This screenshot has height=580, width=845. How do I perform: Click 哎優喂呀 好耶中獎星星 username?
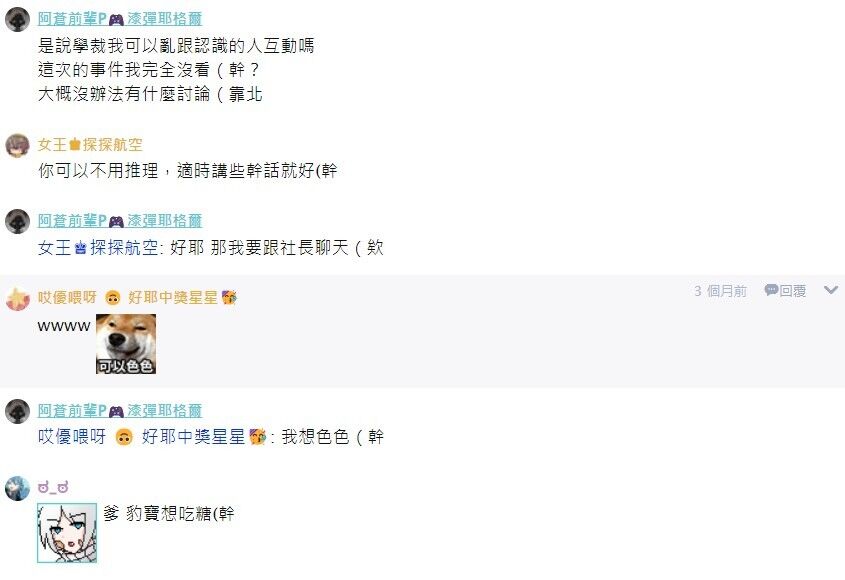tap(137, 298)
